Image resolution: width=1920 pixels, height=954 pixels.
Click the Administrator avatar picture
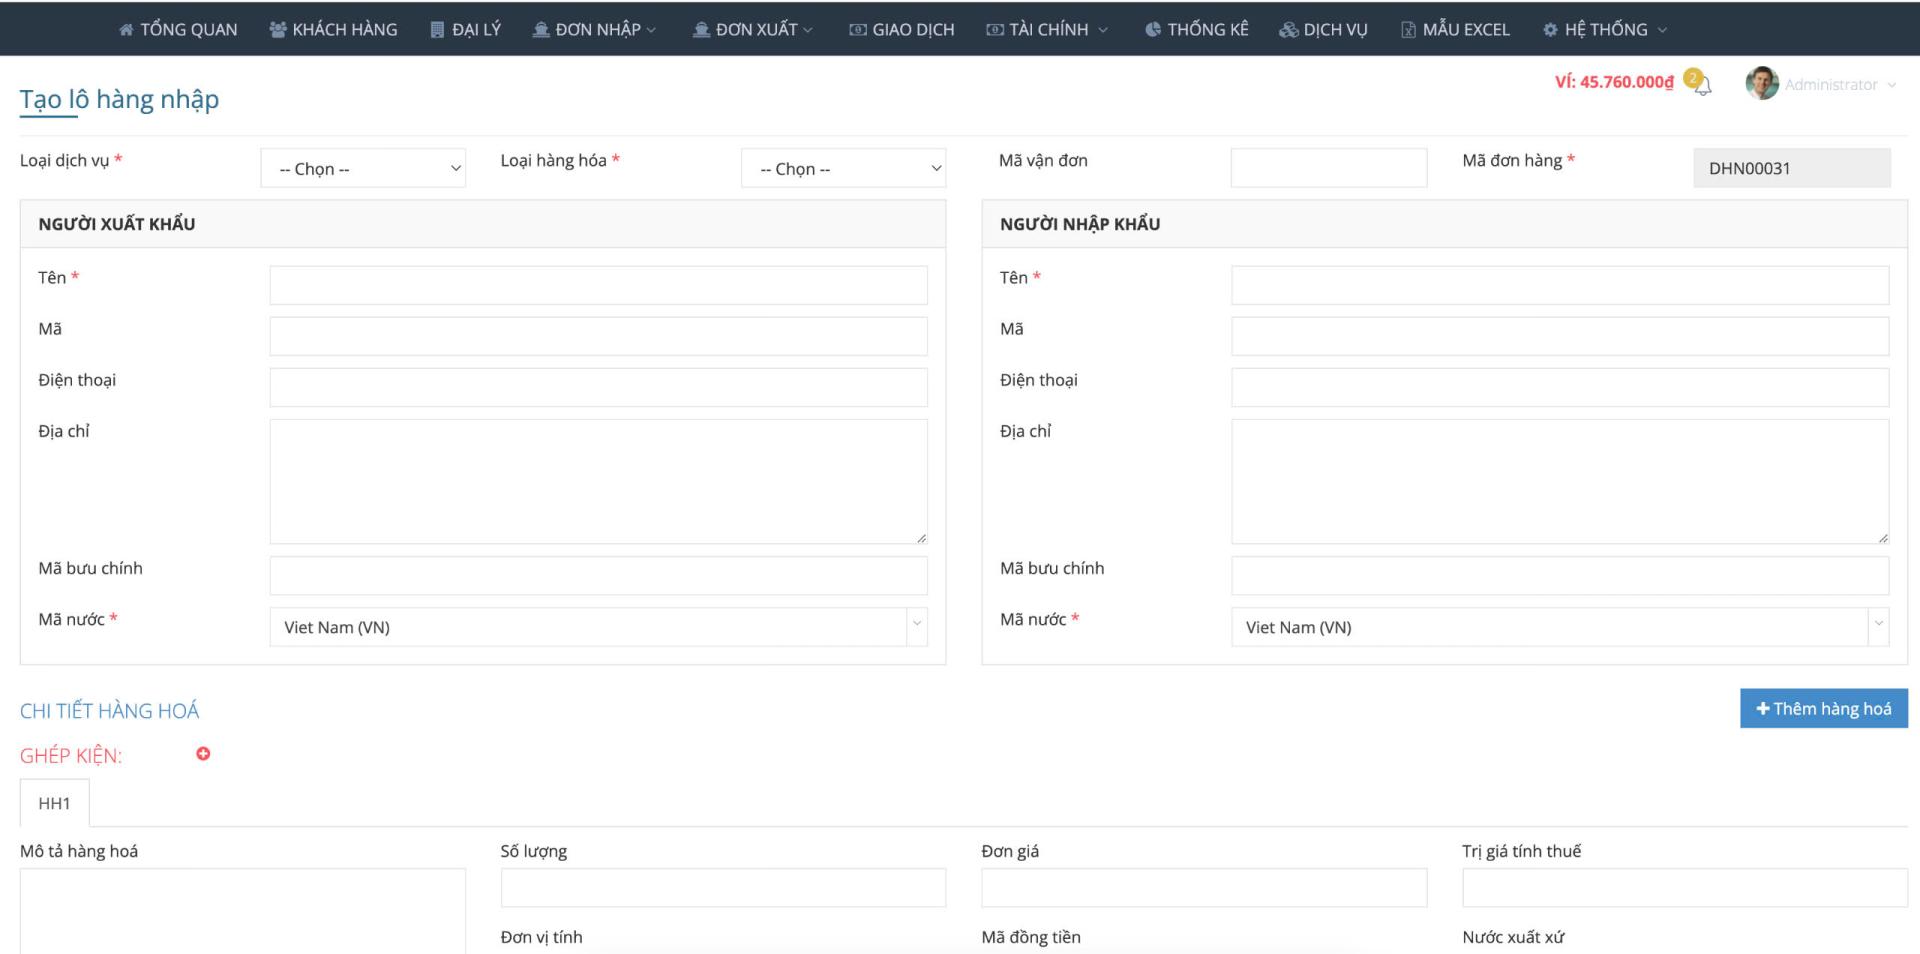pos(1761,84)
